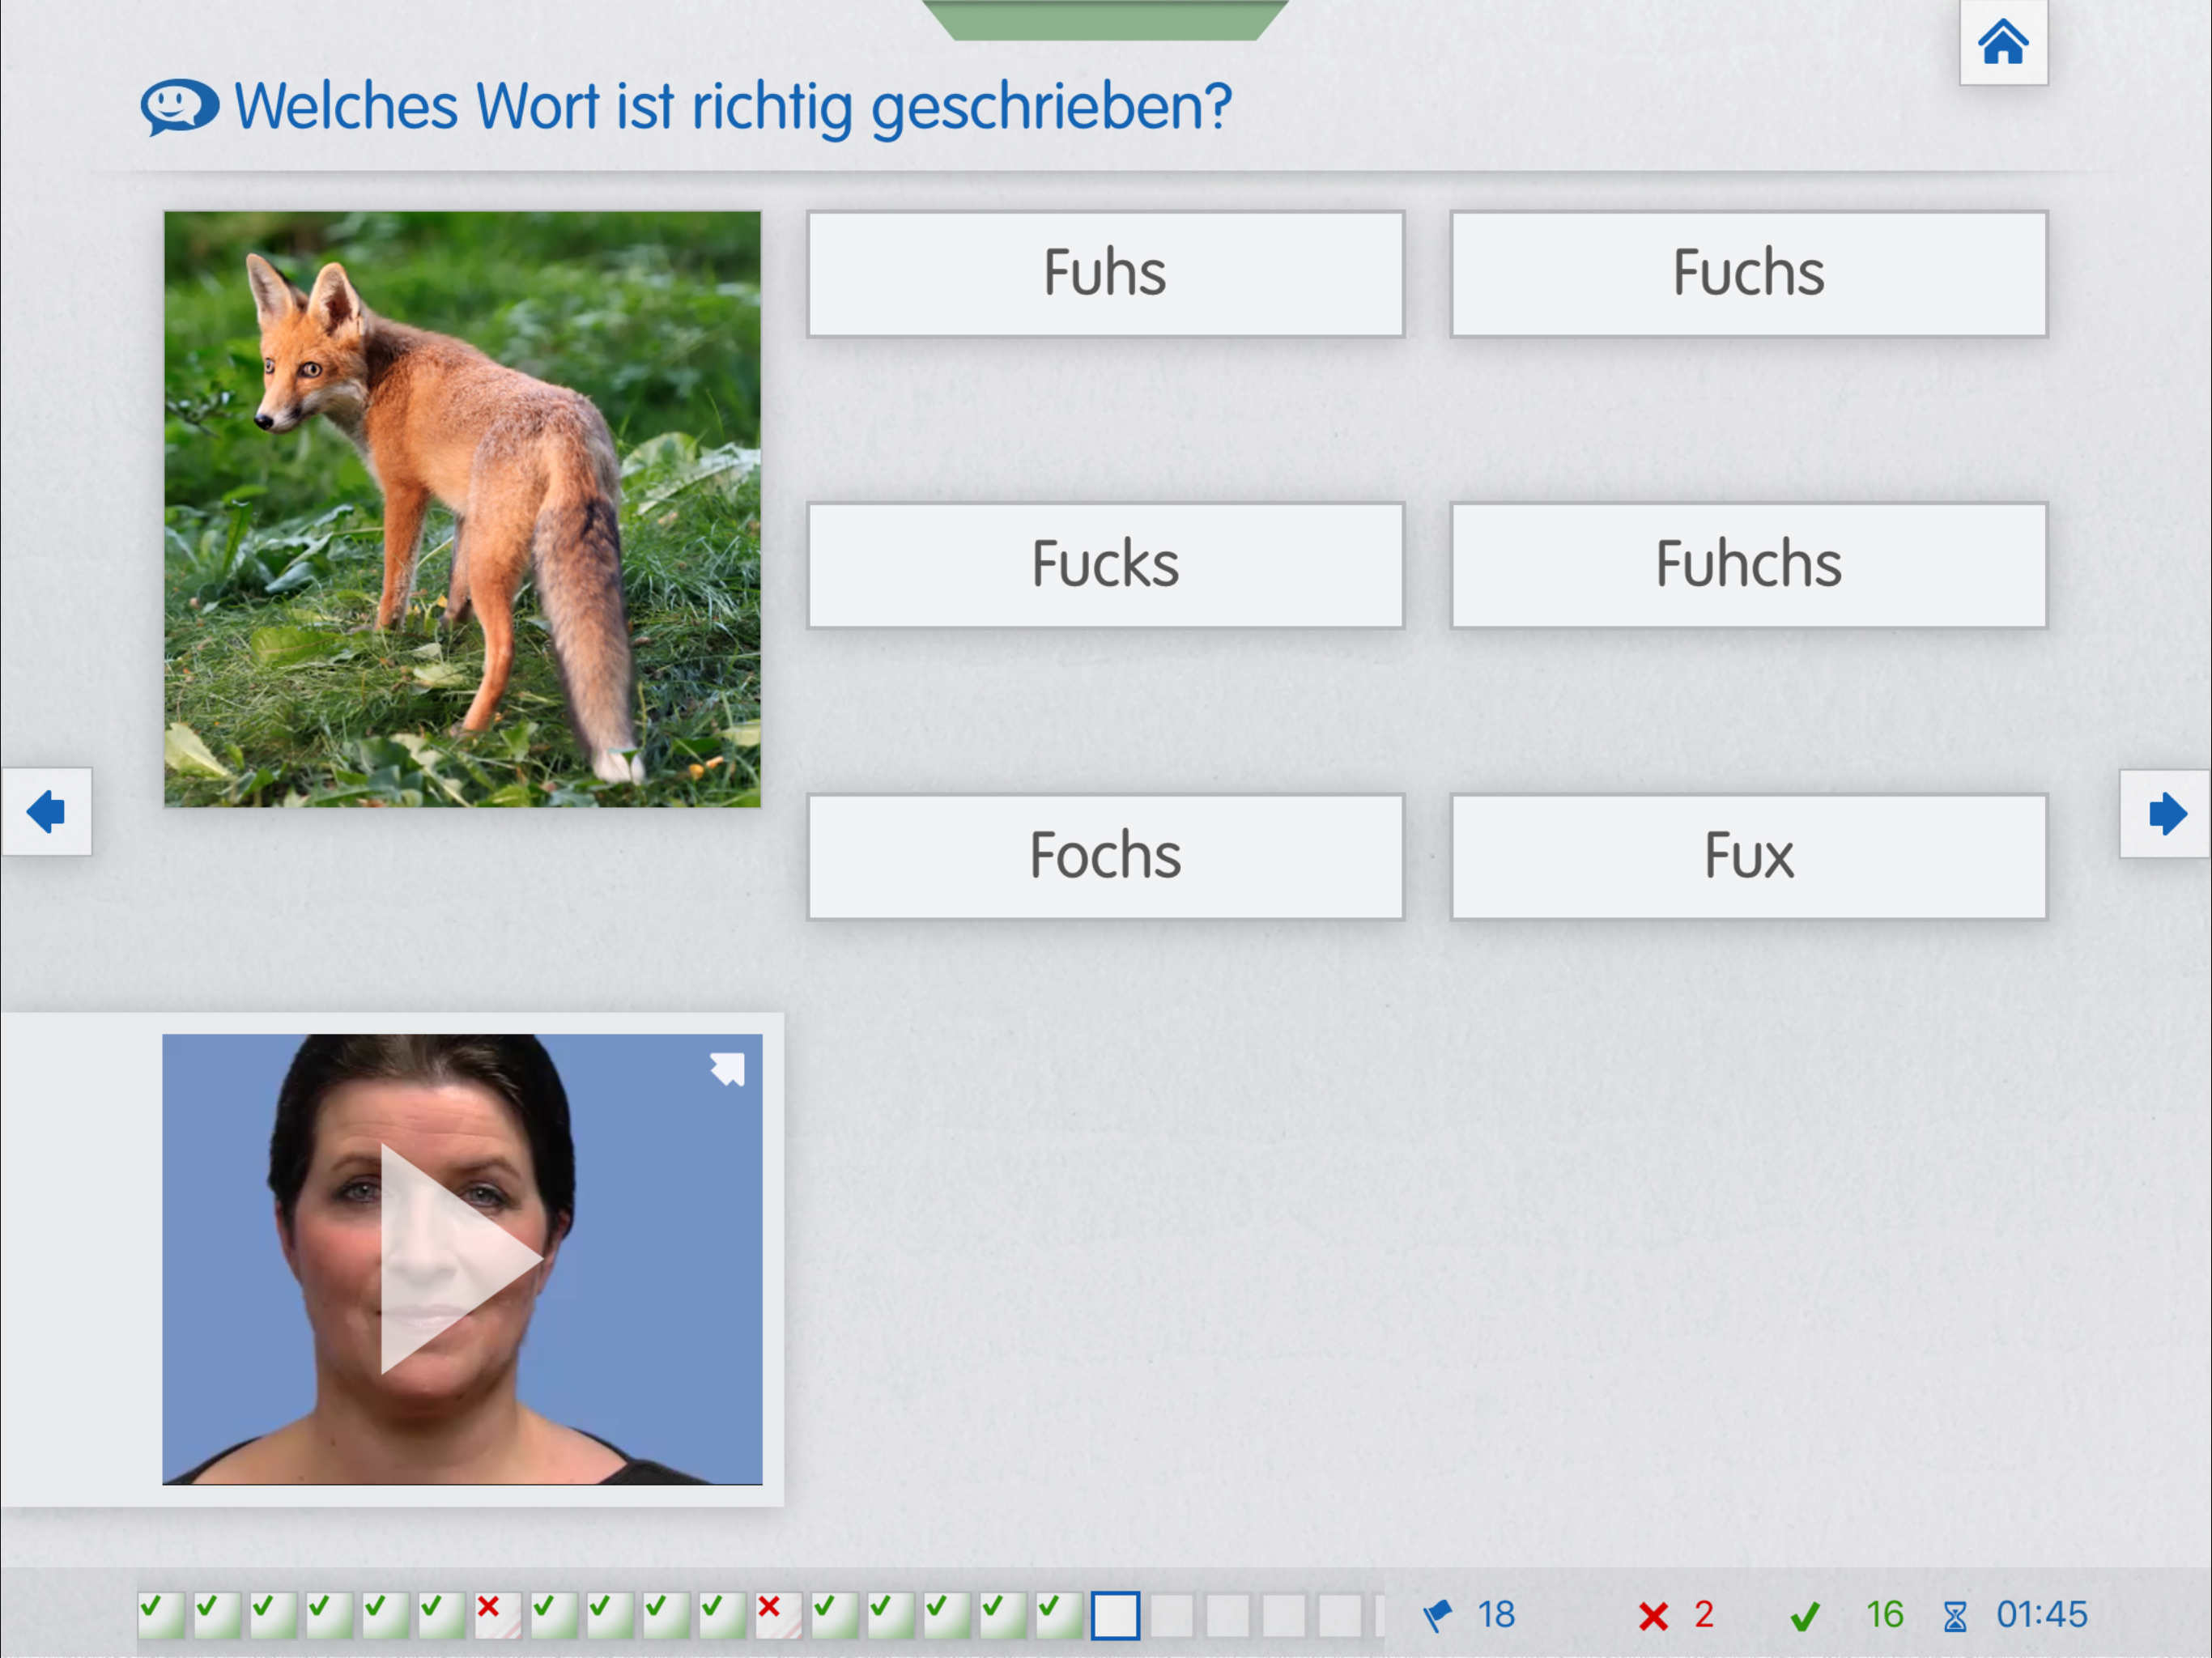Click the green checkmark correct-answers icon
Viewport: 2212px width, 1658px height.
pos(1805,1616)
